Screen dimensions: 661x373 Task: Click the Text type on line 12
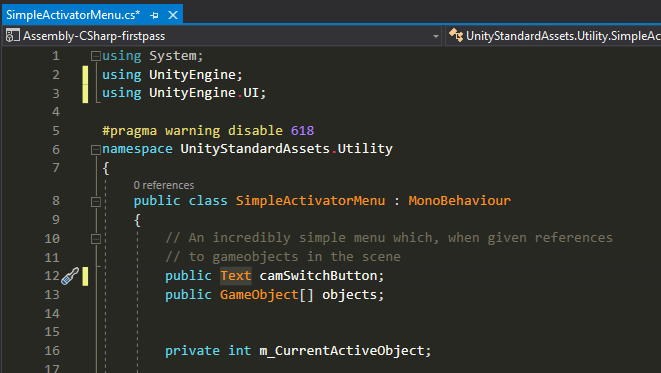[x=236, y=276]
